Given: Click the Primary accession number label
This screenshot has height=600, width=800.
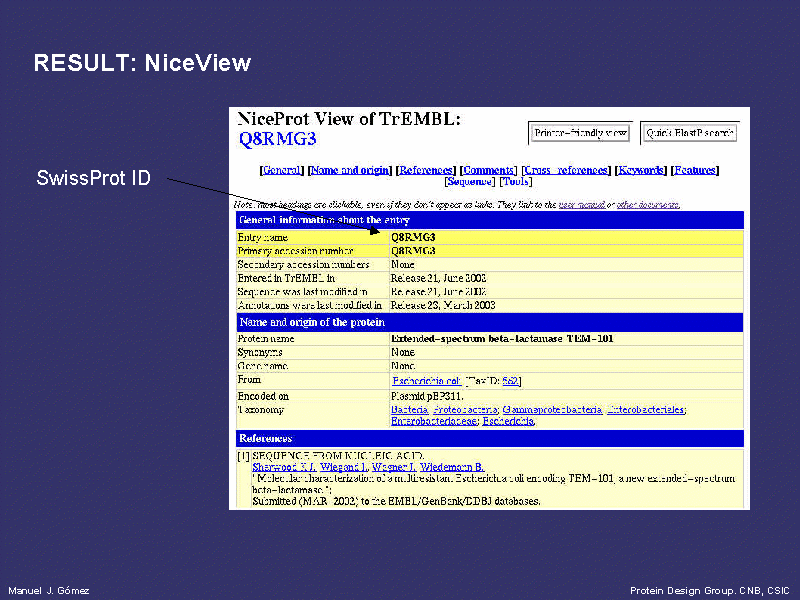Looking at the screenshot, I should click(295, 251).
